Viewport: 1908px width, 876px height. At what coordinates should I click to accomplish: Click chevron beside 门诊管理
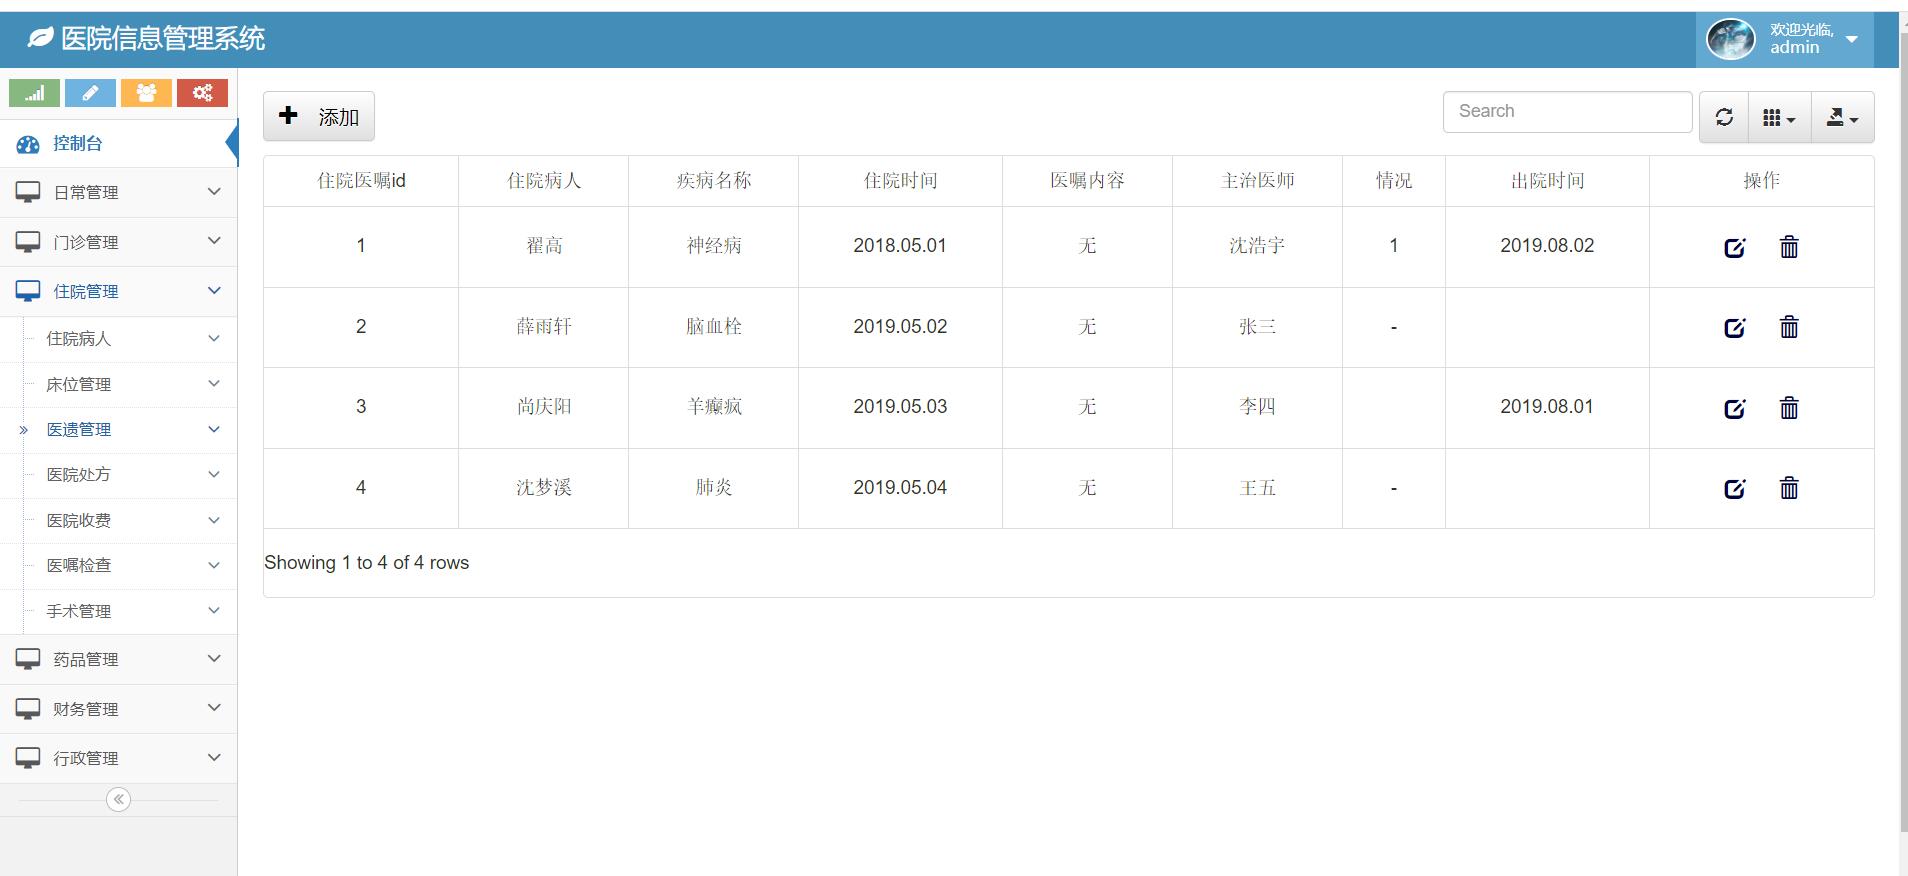[x=214, y=241]
